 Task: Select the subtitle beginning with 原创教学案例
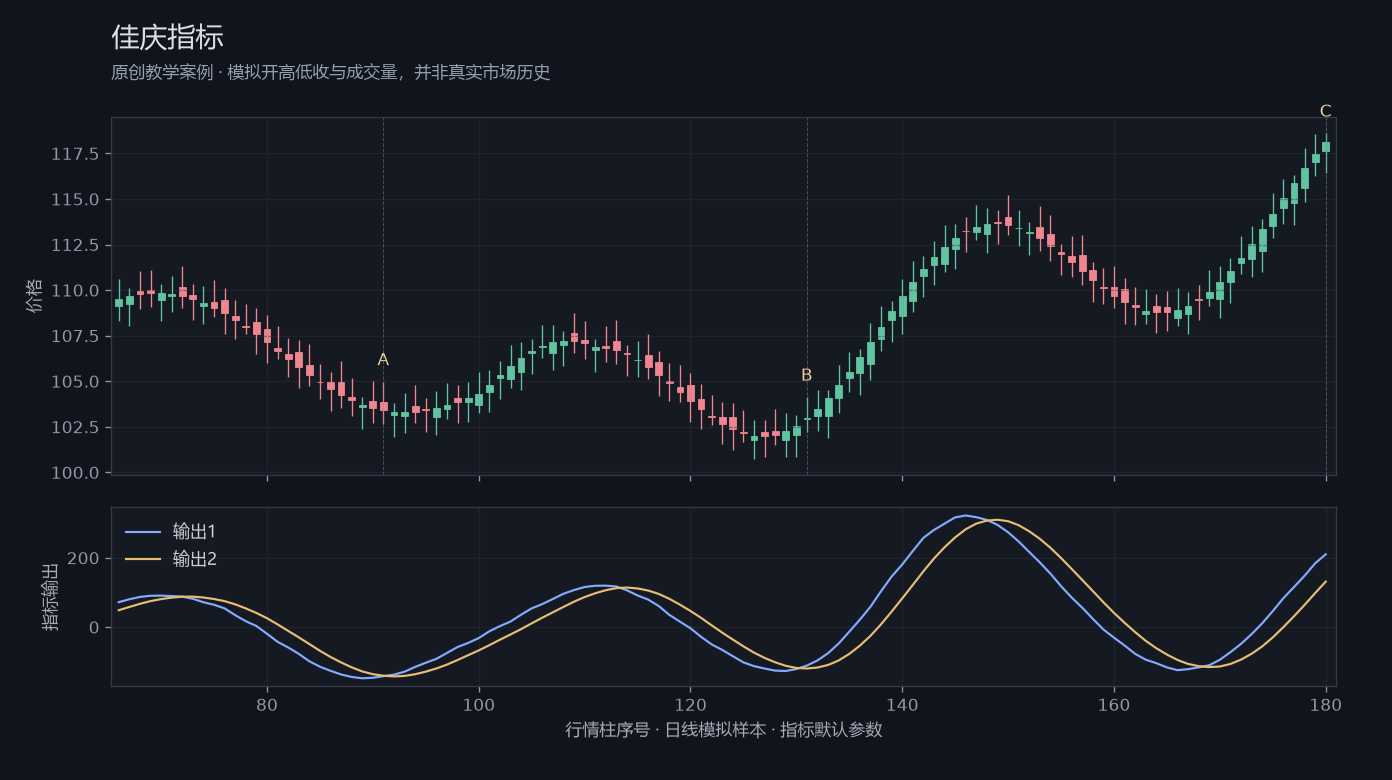(x=331, y=73)
